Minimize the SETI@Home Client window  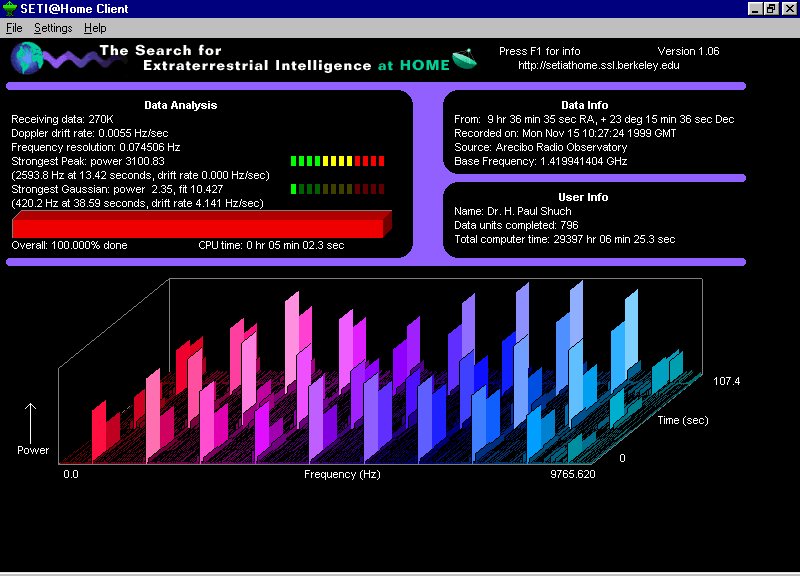pos(755,9)
